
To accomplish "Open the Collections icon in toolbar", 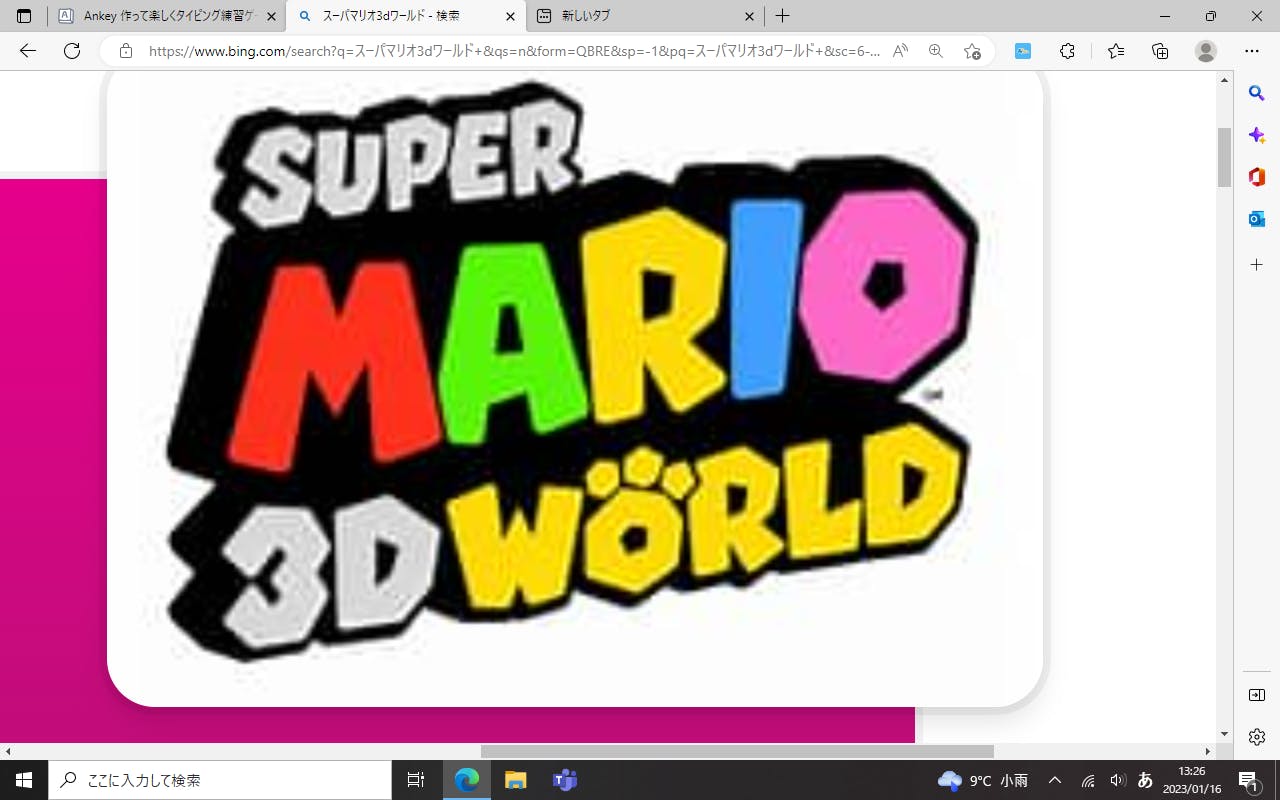I will 1160,51.
